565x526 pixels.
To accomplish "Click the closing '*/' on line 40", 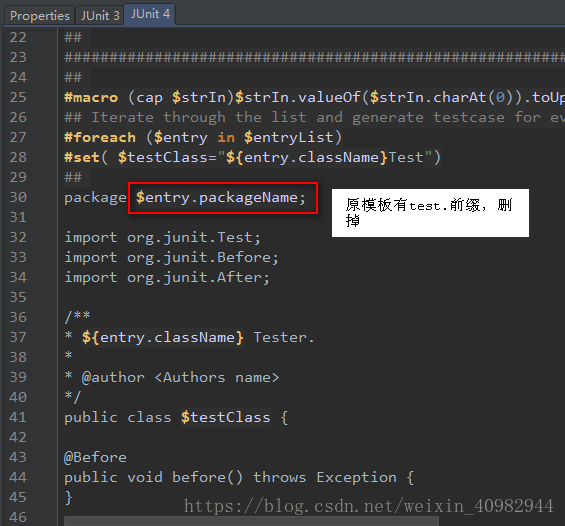I will (73, 397).
